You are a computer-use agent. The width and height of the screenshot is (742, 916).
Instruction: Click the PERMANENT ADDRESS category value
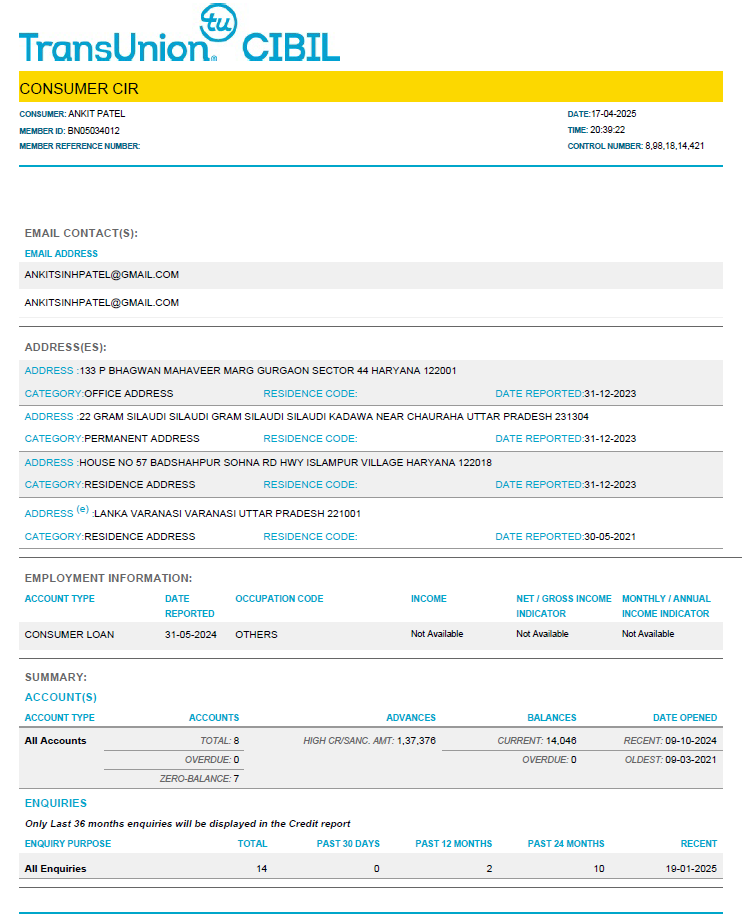click(142, 439)
